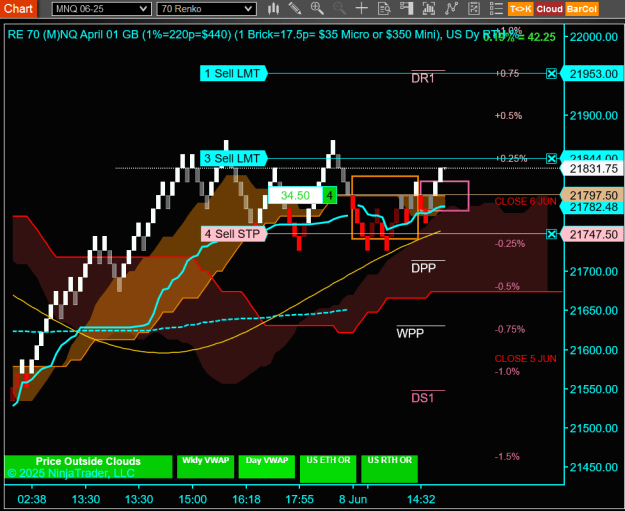Click the 1 Sell LMT order flag
This screenshot has height=511, width=625.
233,73
